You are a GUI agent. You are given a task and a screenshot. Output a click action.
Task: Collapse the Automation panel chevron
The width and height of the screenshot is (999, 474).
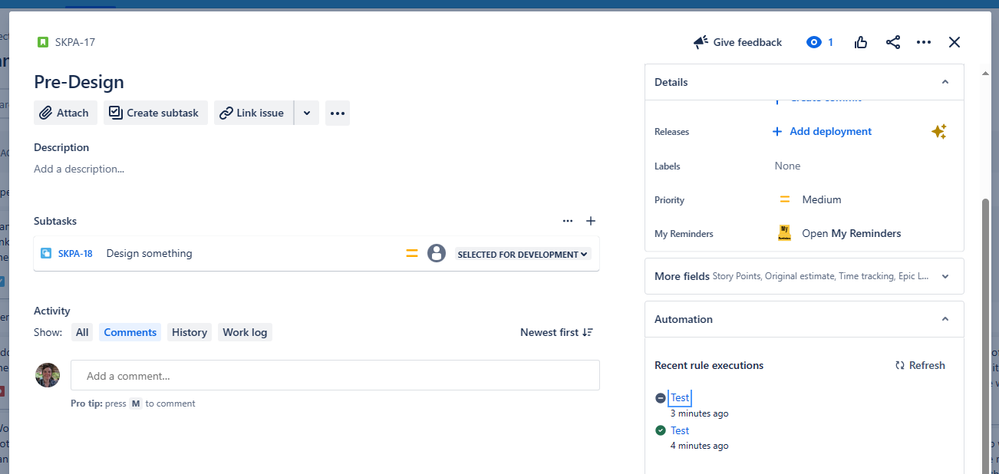pyautogui.click(x=945, y=319)
